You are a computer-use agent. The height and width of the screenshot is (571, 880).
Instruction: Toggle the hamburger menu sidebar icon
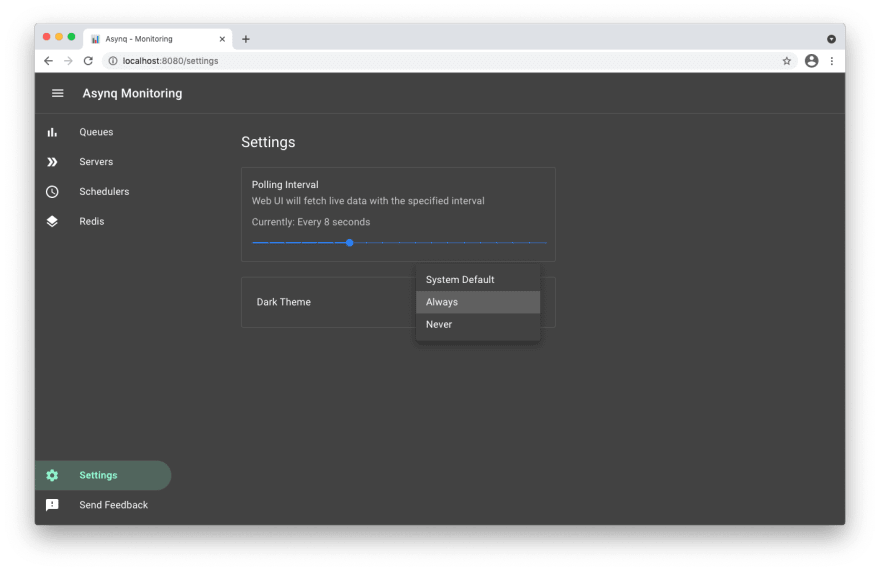(x=57, y=93)
